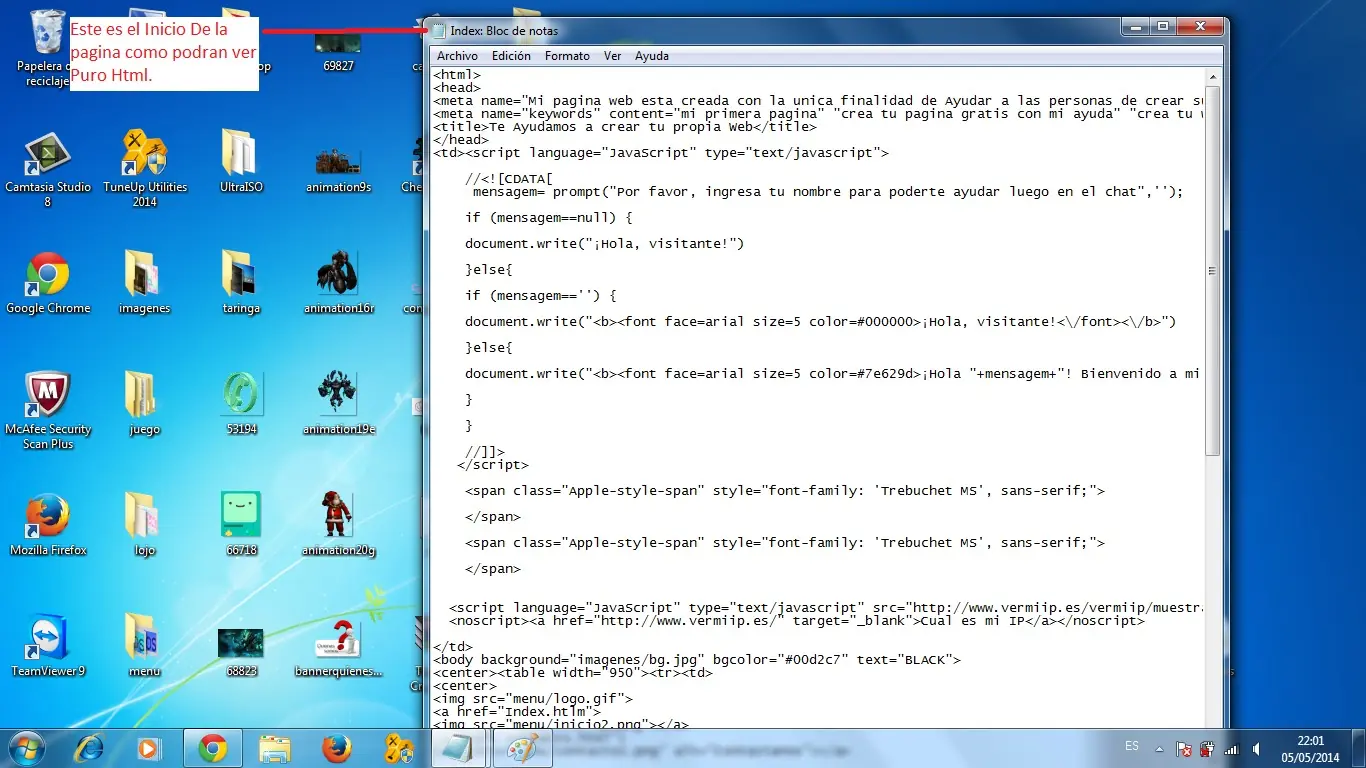Open the Windows Start menu
Screen dimensions: 1366x768
click(25, 748)
